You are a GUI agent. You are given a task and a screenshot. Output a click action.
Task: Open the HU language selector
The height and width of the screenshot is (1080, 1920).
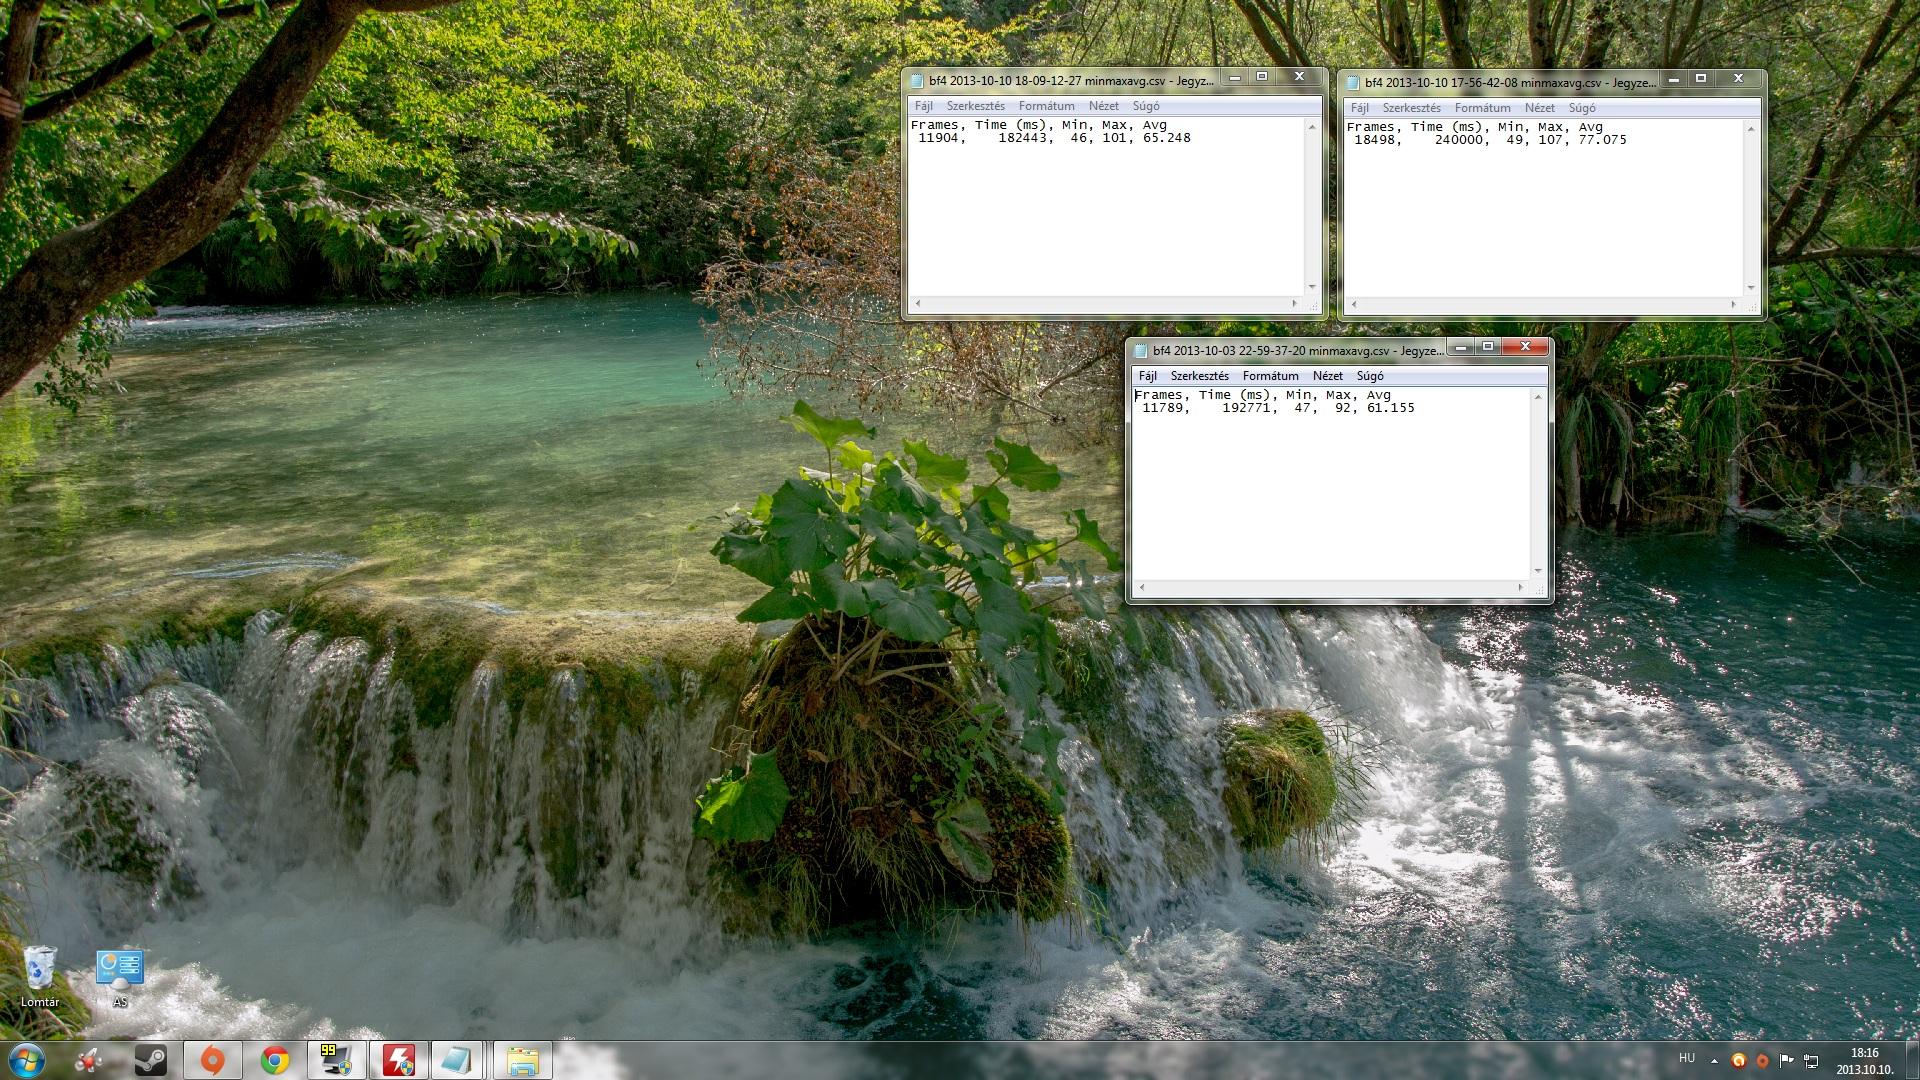1687,1058
